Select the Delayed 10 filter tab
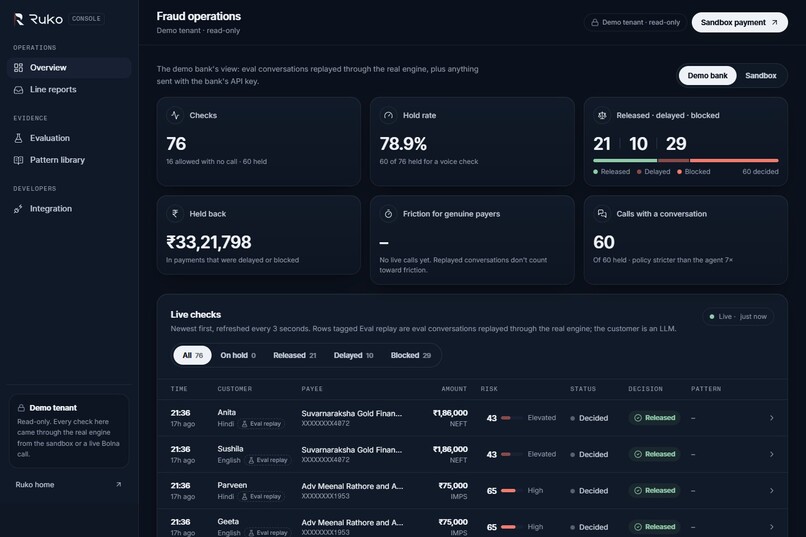 (354, 355)
